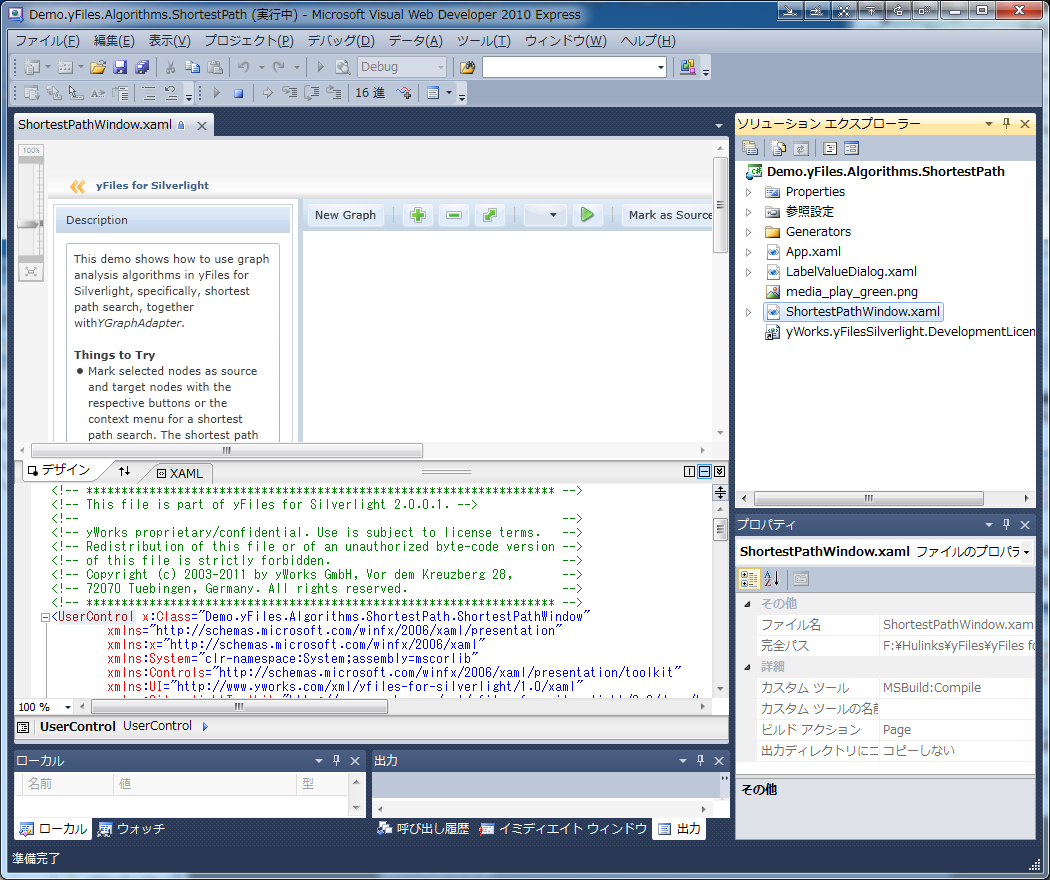Expand the 参照設定 node
Image resolution: width=1050 pixels, height=880 pixels.
[749, 212]
